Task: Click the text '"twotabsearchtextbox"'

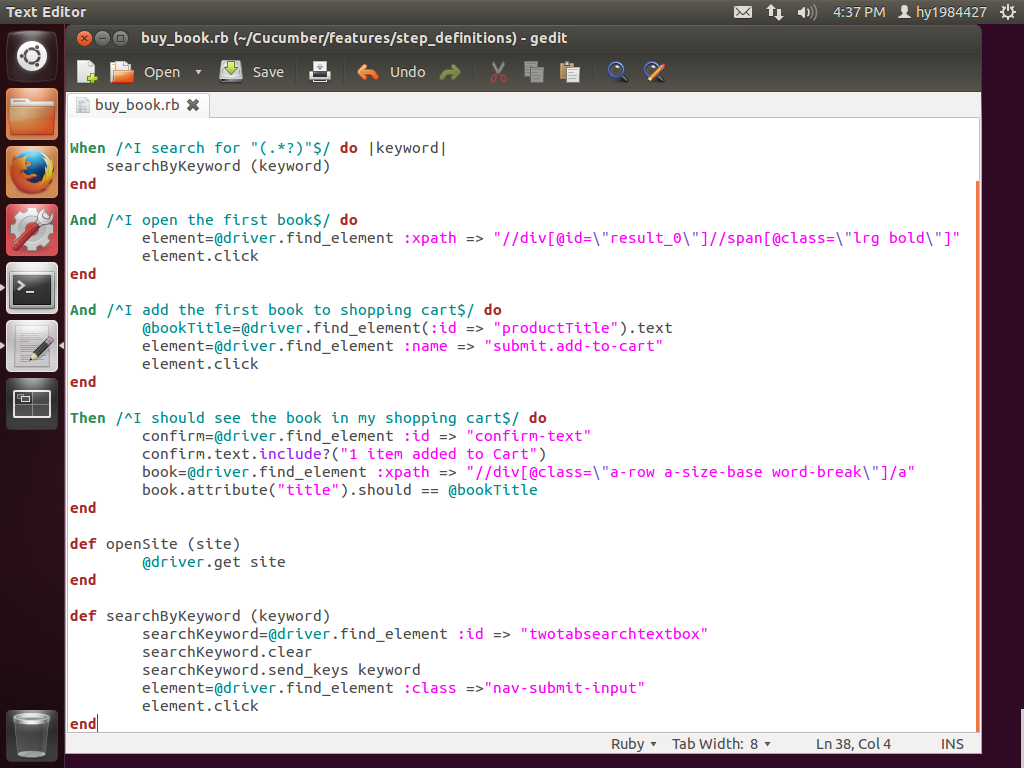Action: (x=614, y=634)
